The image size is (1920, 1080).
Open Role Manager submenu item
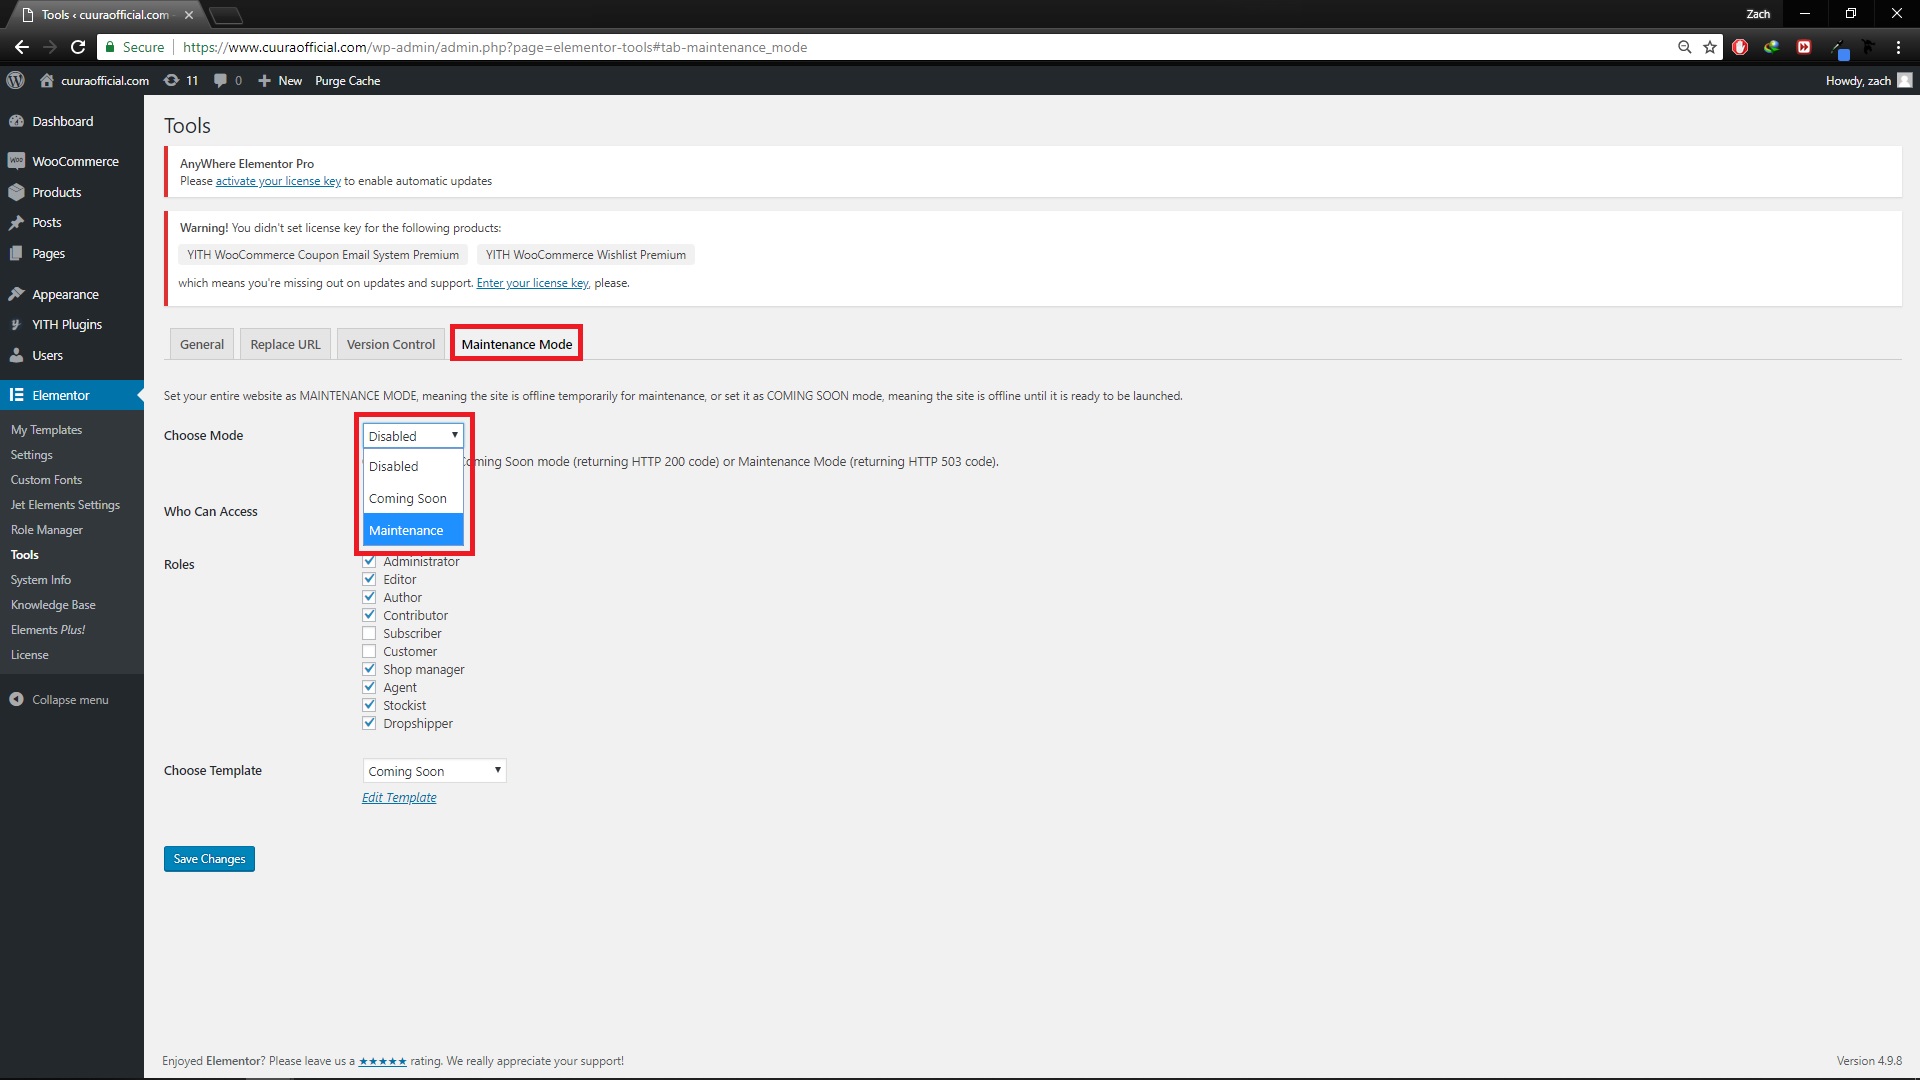(46, 530)
